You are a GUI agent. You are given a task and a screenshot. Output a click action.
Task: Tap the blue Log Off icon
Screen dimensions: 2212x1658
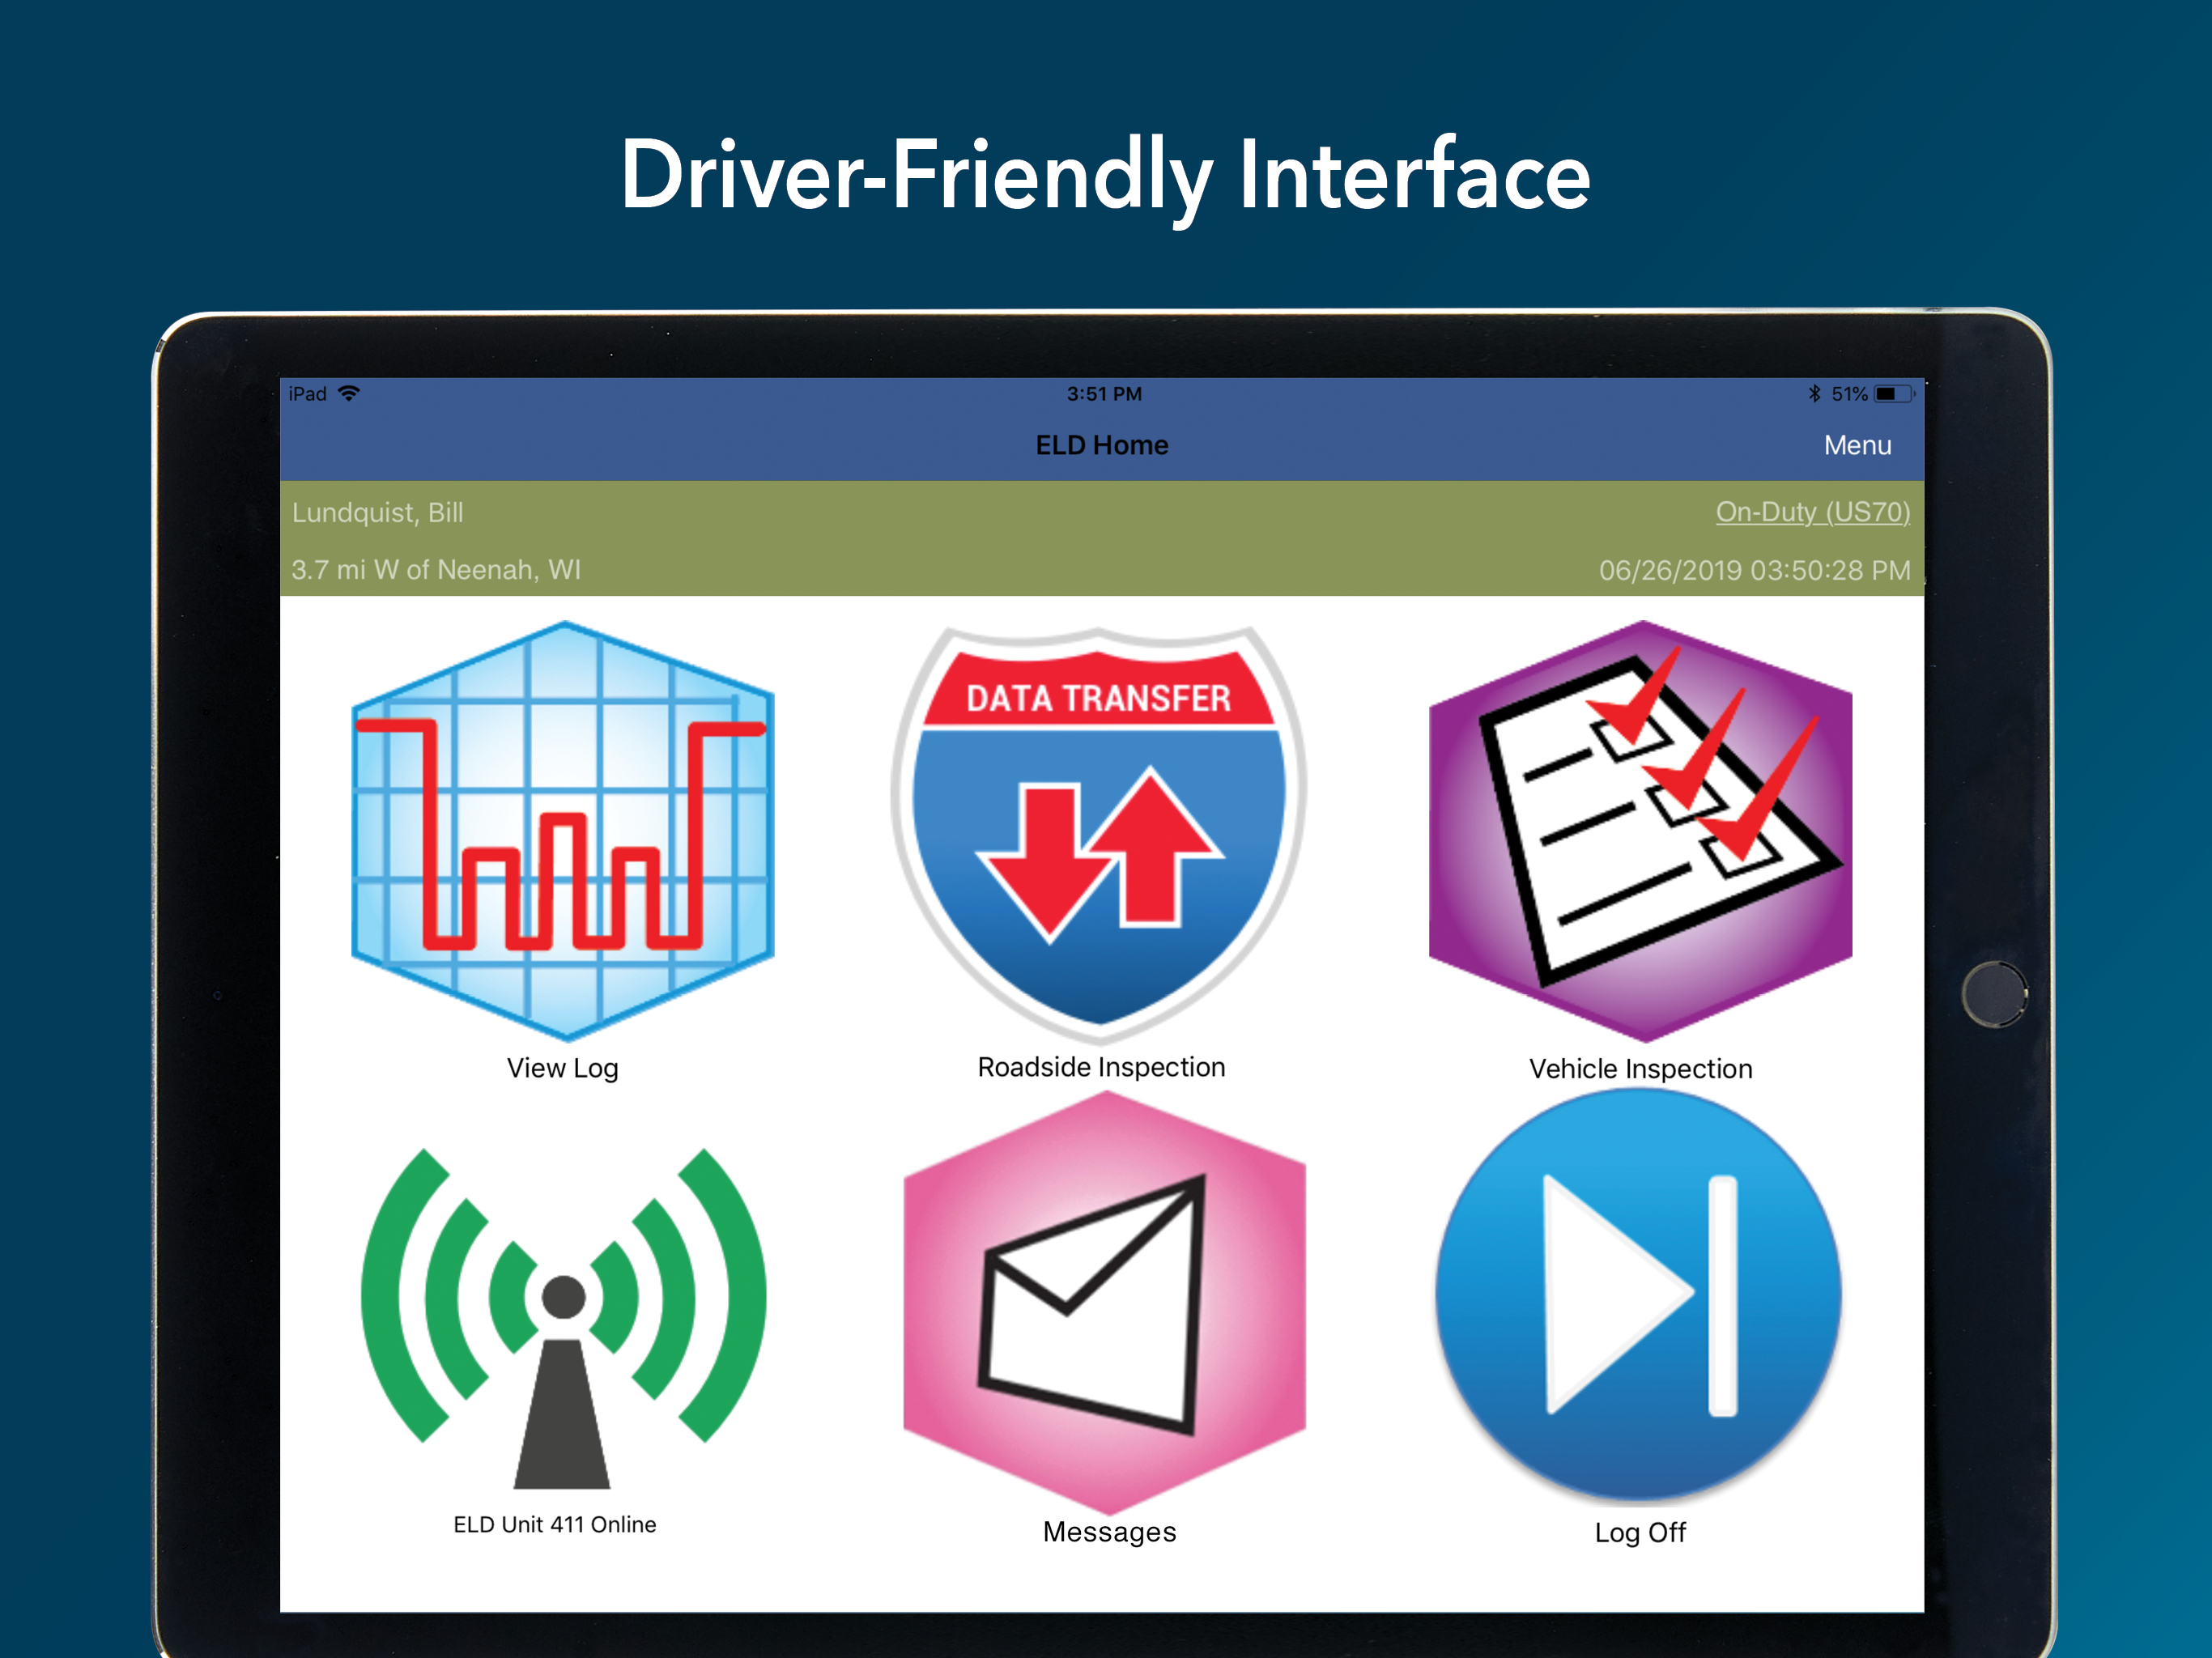coord(1638,1296)
